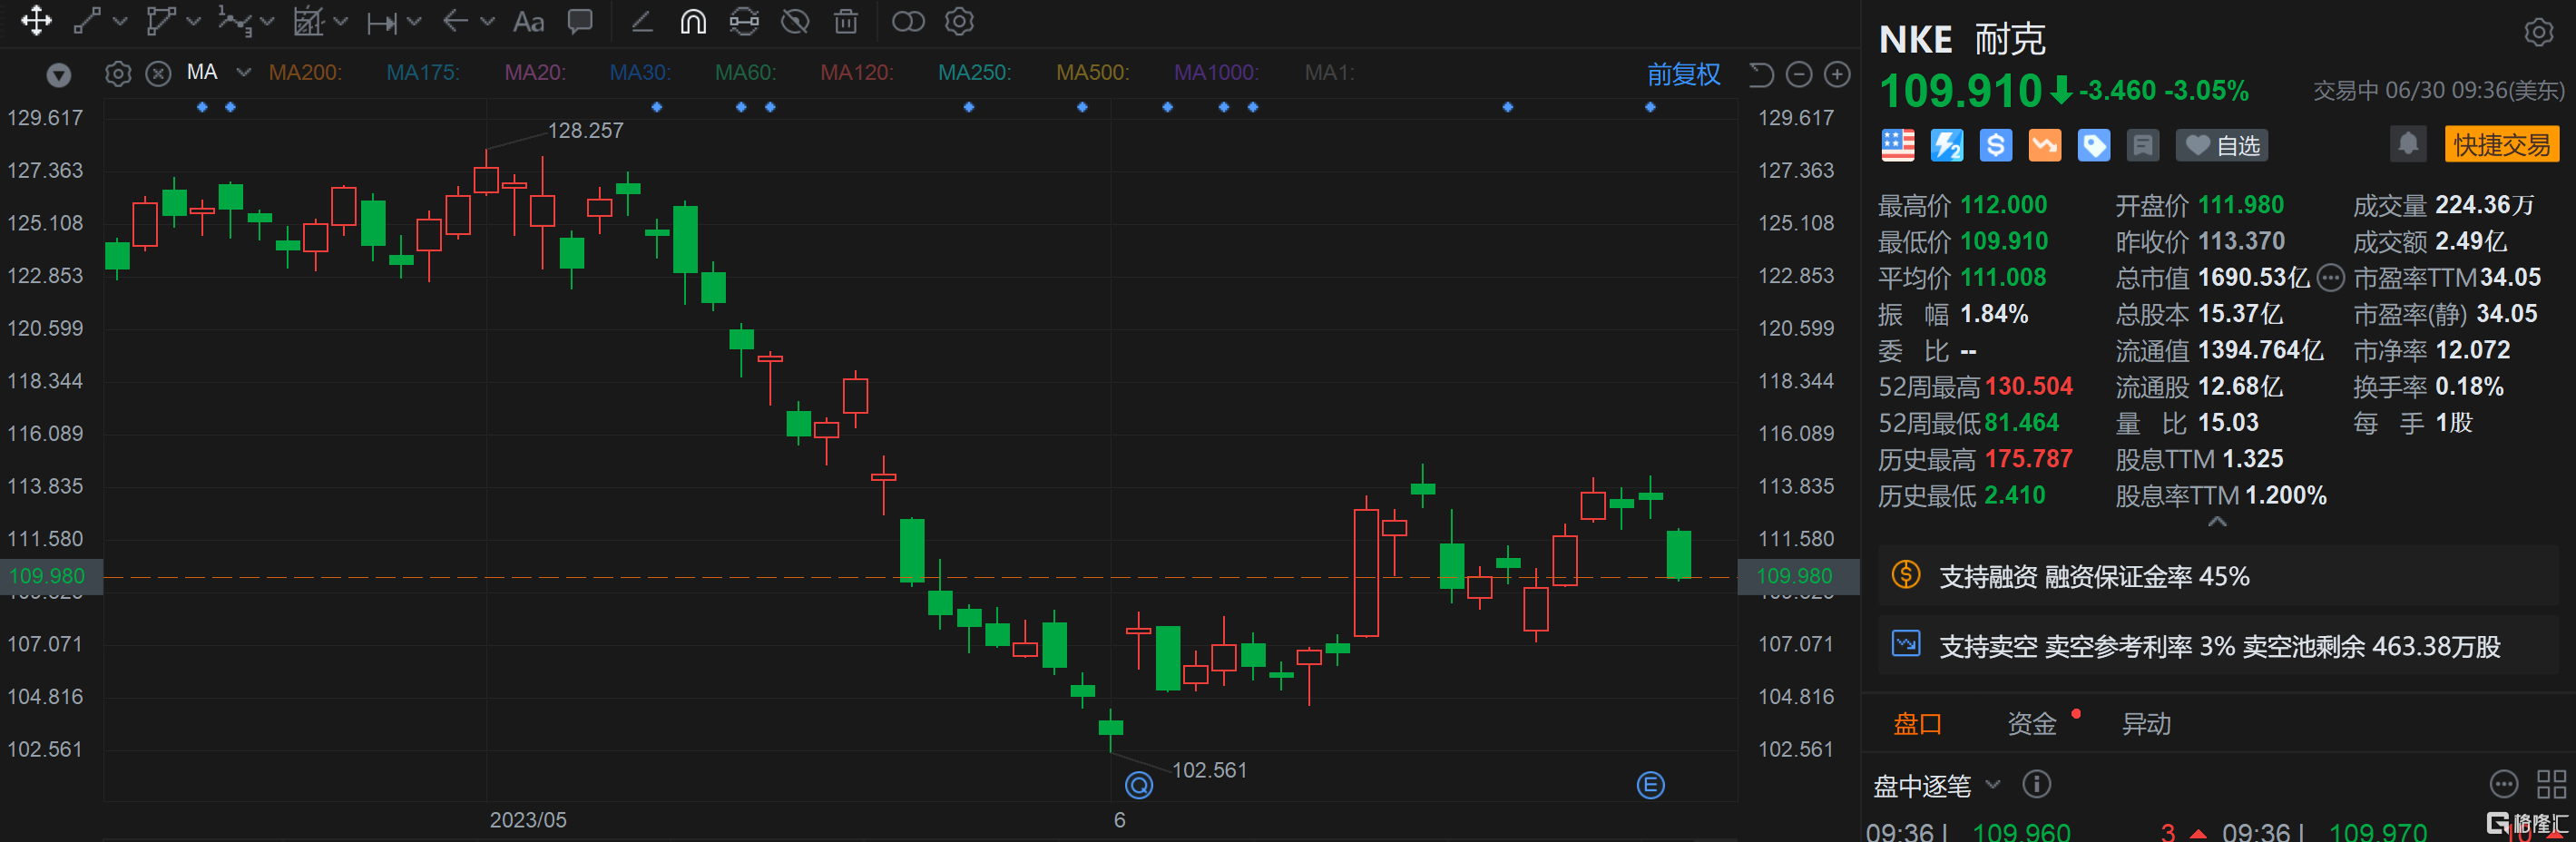Select the speech bubble comment tool
Screen dimensions: 2576x842
[x=580, y=21]
